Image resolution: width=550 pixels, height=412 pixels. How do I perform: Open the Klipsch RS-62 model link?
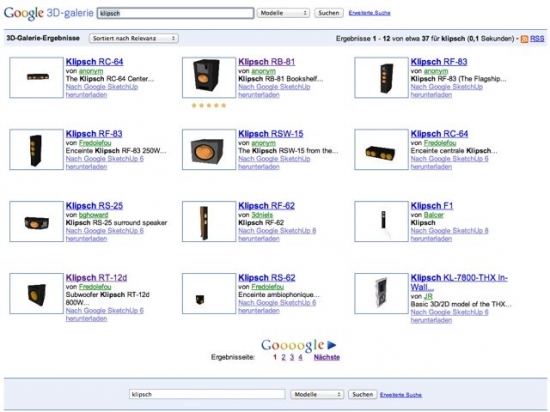(267, 278)
